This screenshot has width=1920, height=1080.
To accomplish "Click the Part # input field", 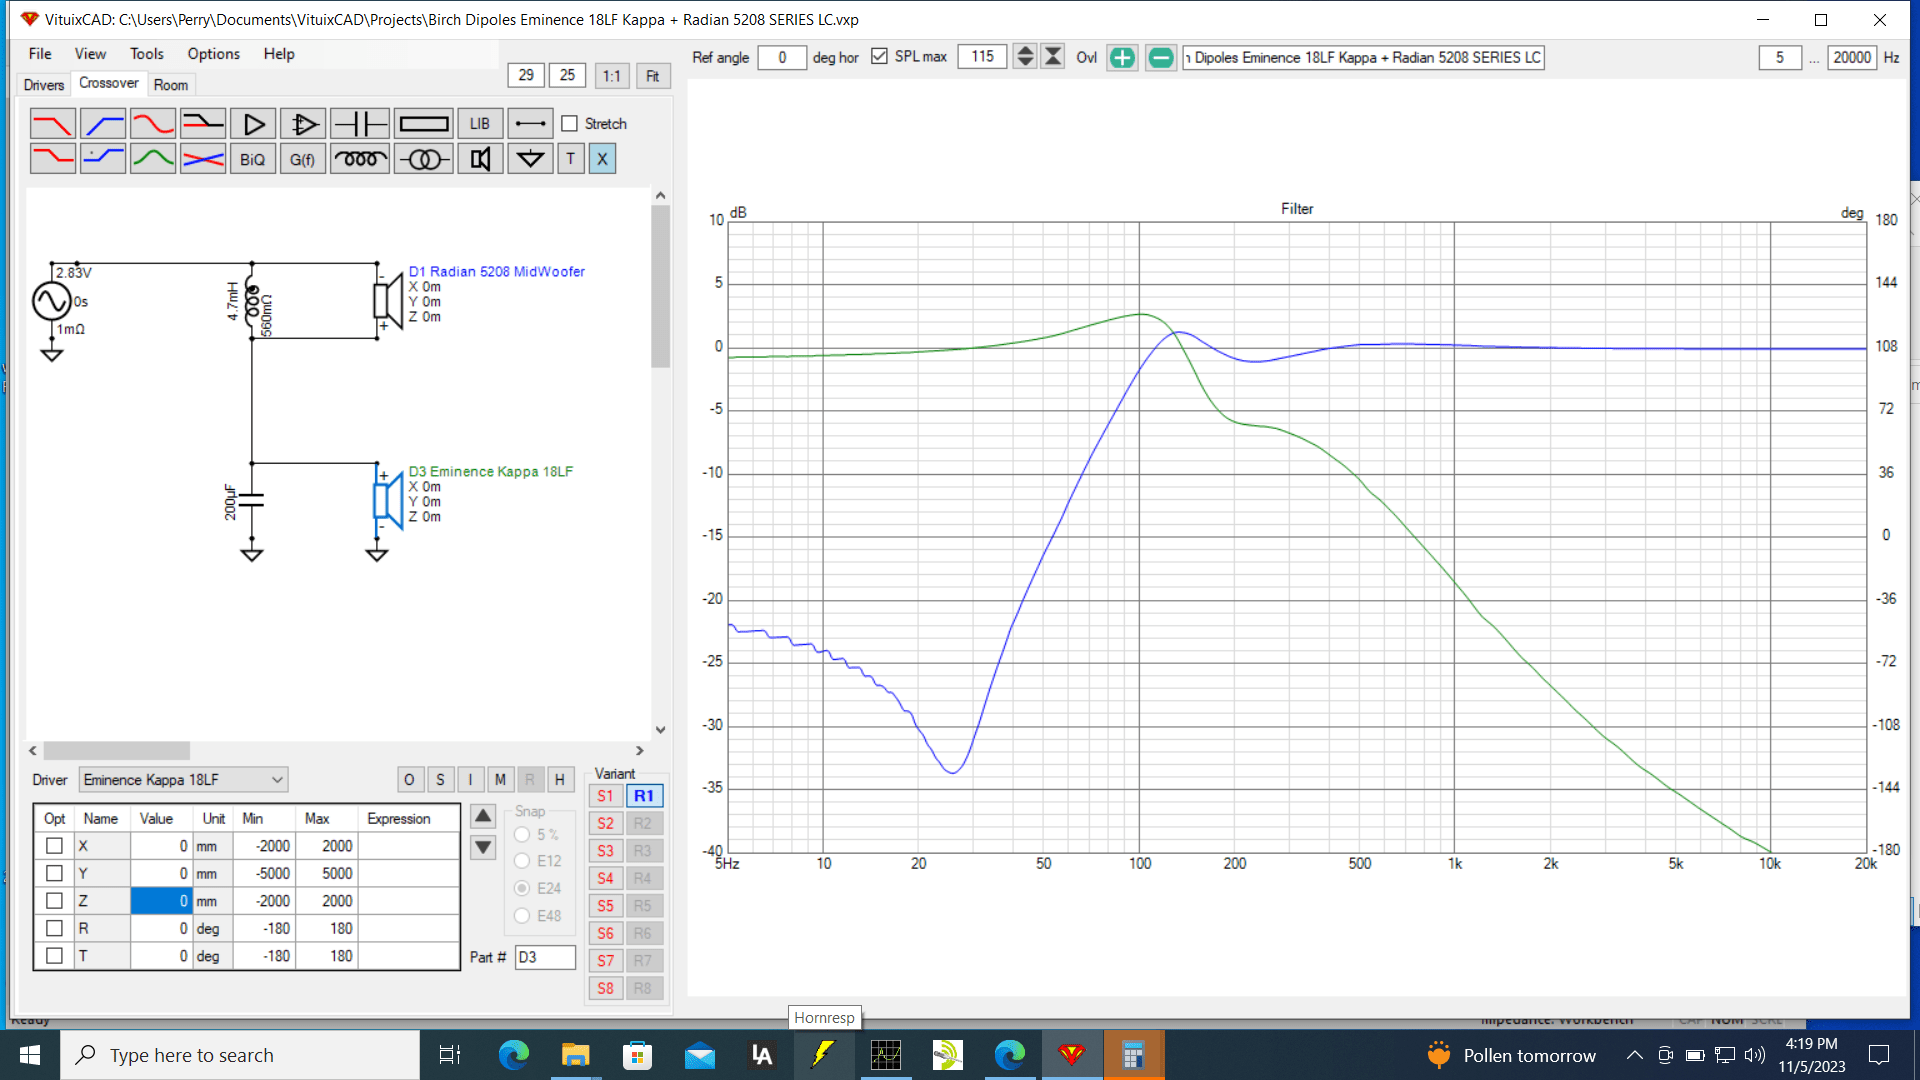I will click(545, 957).
